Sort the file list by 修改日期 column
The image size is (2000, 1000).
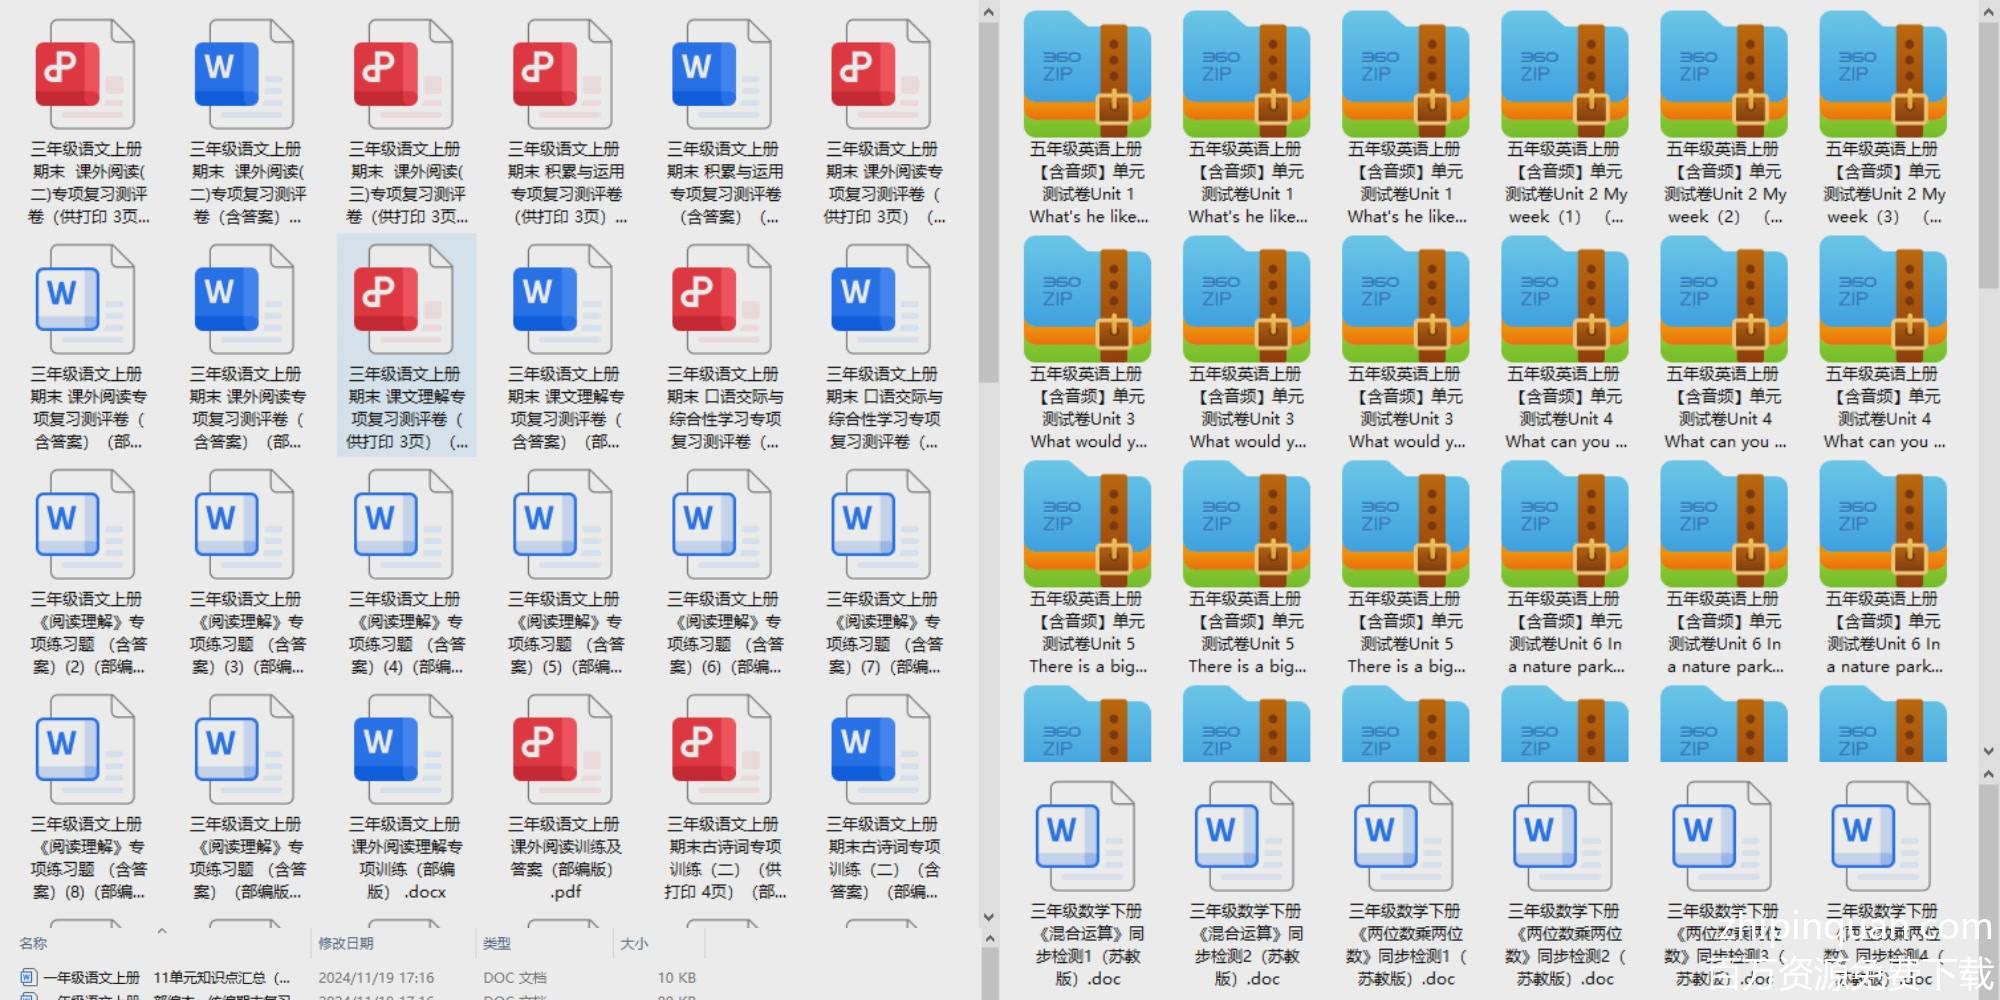coord(346,943)
